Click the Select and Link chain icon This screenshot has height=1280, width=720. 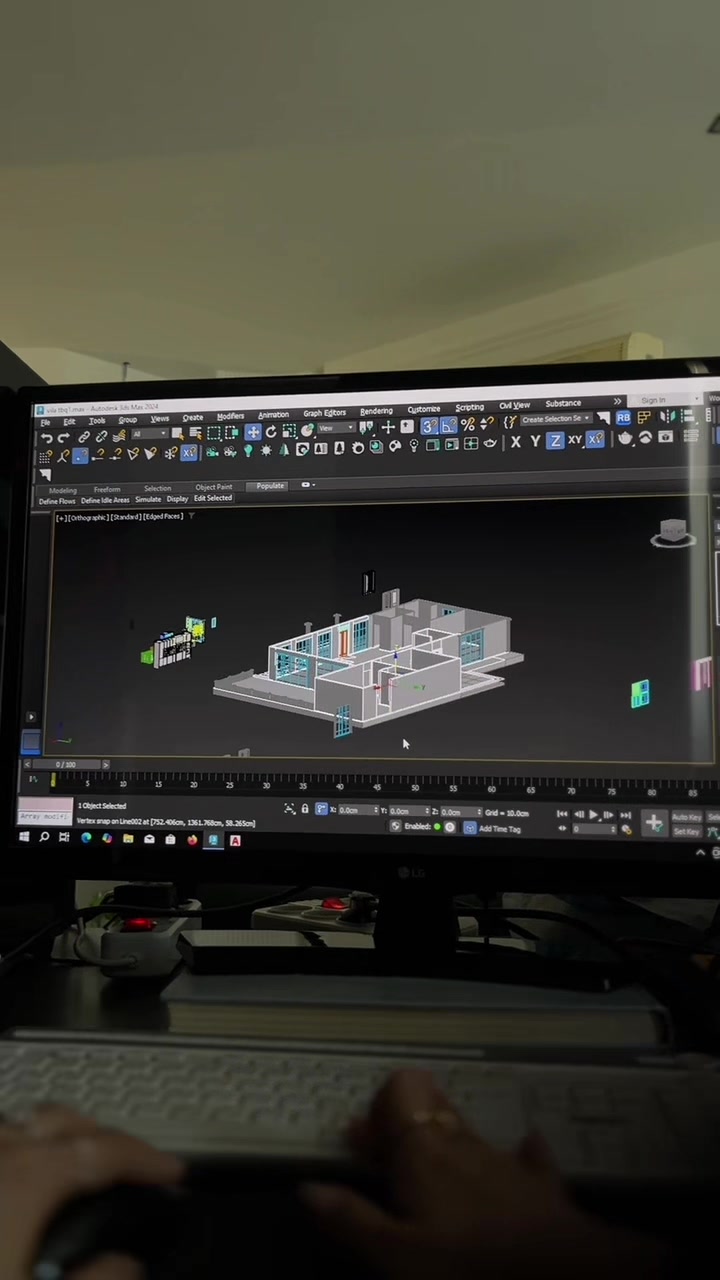click(84, 437)
